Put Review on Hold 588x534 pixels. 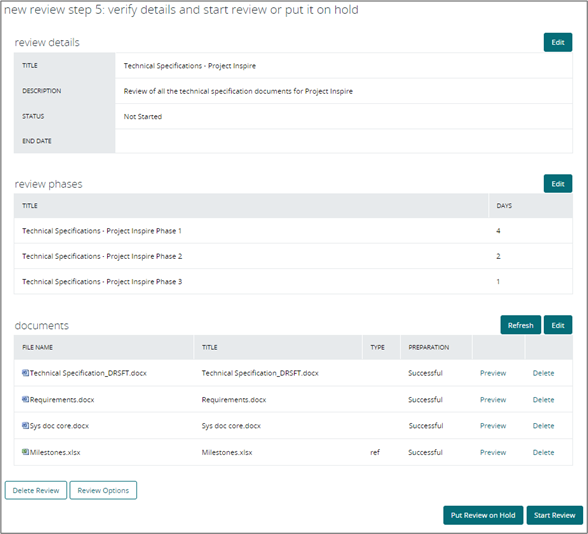(x=483, y=515)
